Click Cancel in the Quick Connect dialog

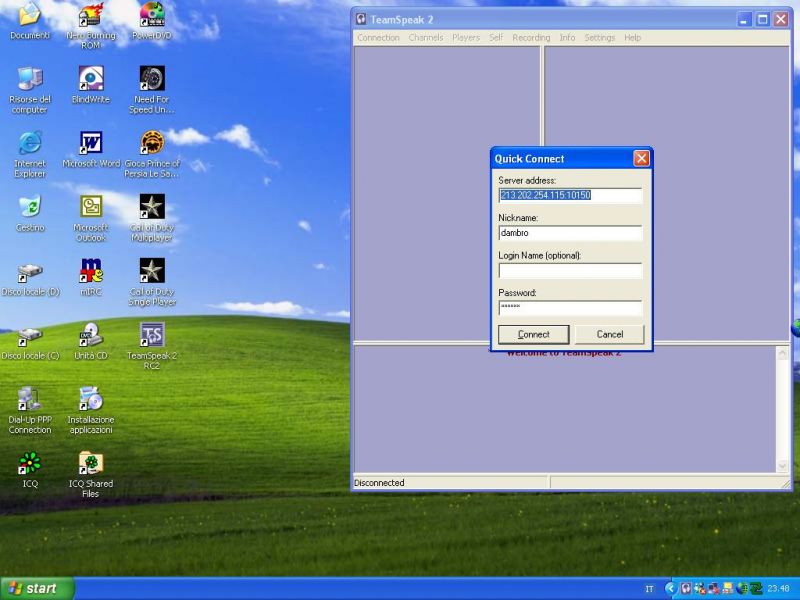pos(610,335)
